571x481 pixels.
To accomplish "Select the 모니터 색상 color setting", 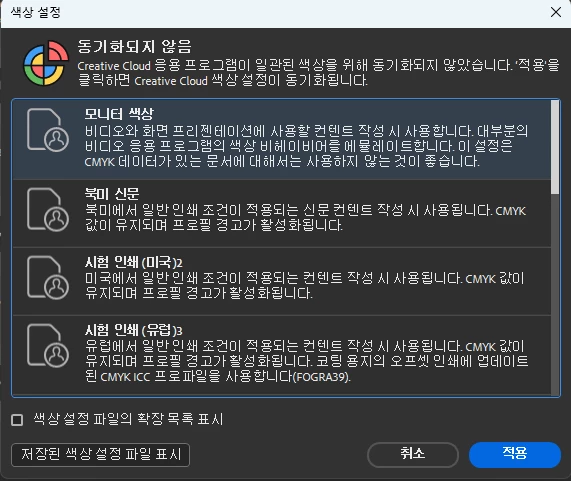I will 281,139.
